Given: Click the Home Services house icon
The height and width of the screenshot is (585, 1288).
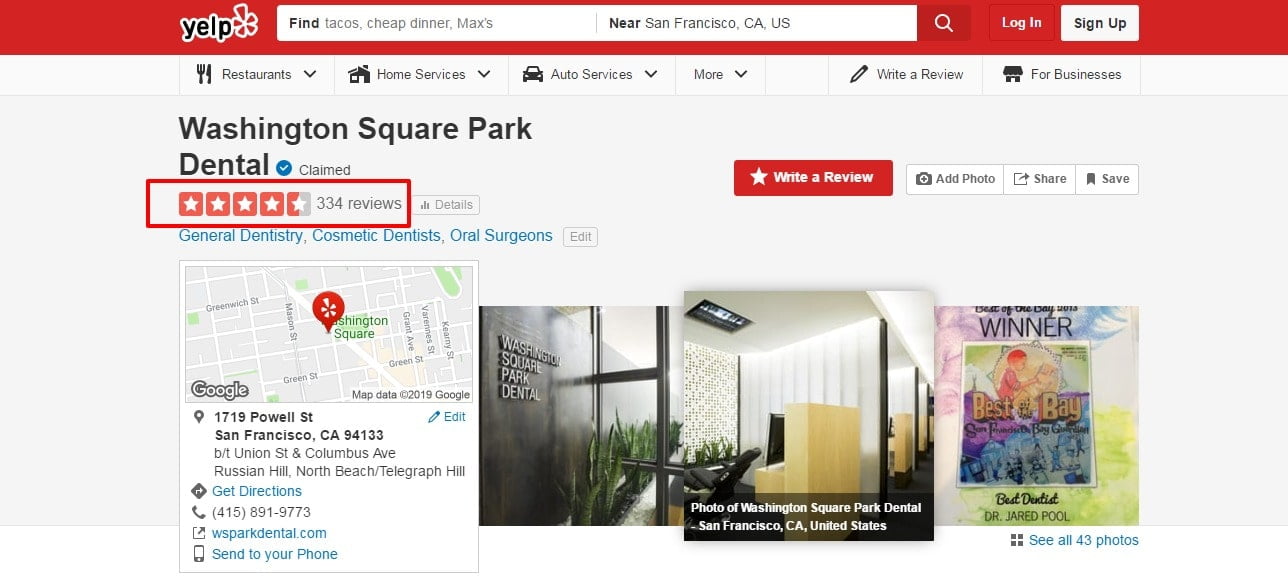Looking at the screenshot, I should pos(359,74).
